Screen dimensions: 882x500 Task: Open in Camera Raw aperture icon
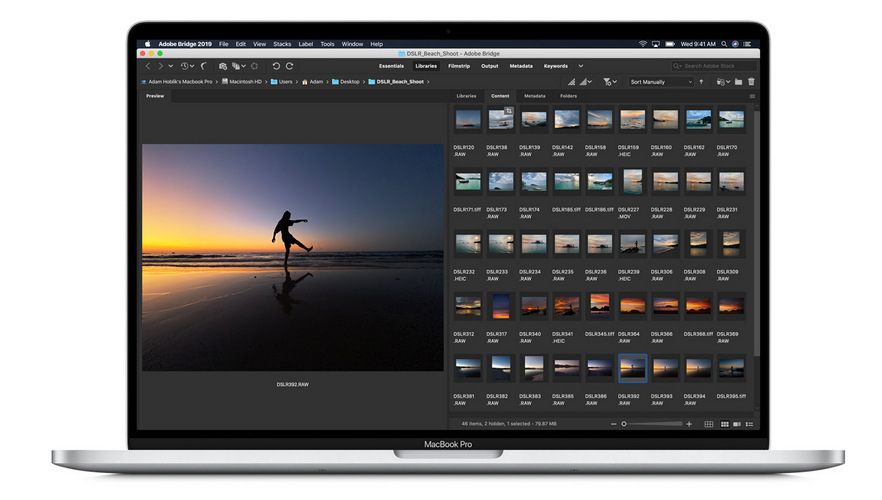coord(254,66)
